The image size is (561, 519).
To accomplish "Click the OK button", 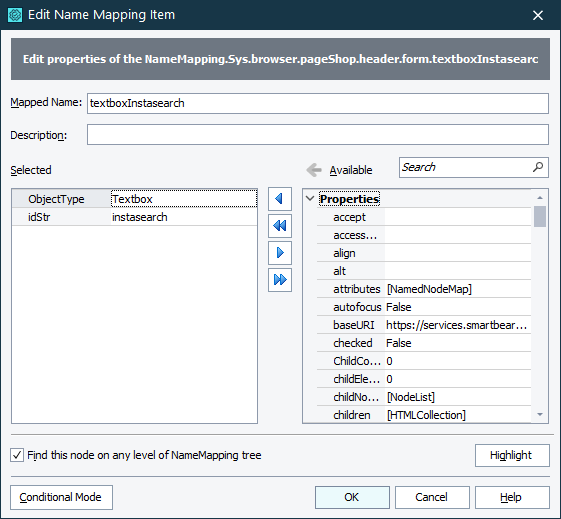I will [352, 497].
